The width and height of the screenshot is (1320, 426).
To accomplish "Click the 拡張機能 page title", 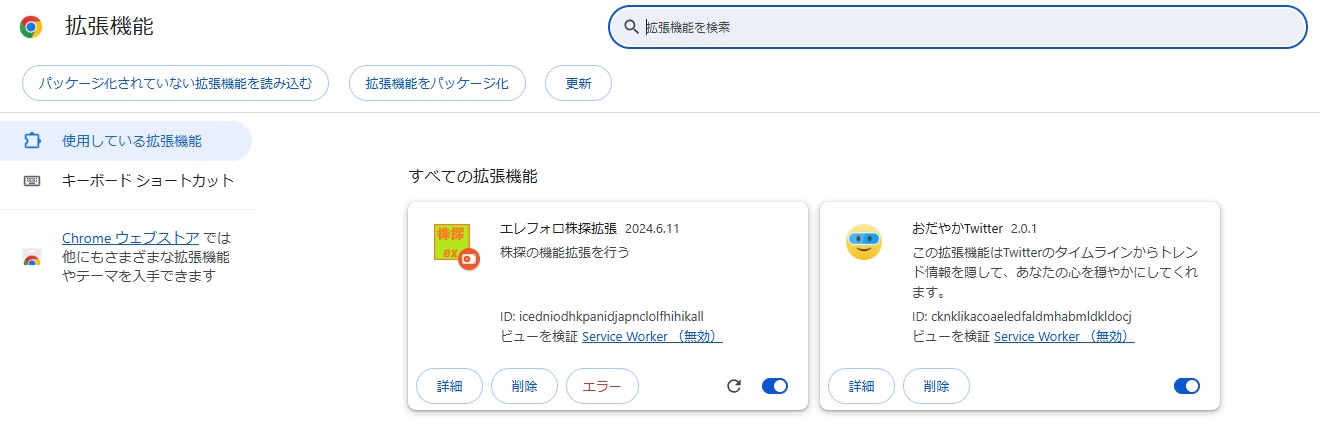I will click(x=110, y=27).
